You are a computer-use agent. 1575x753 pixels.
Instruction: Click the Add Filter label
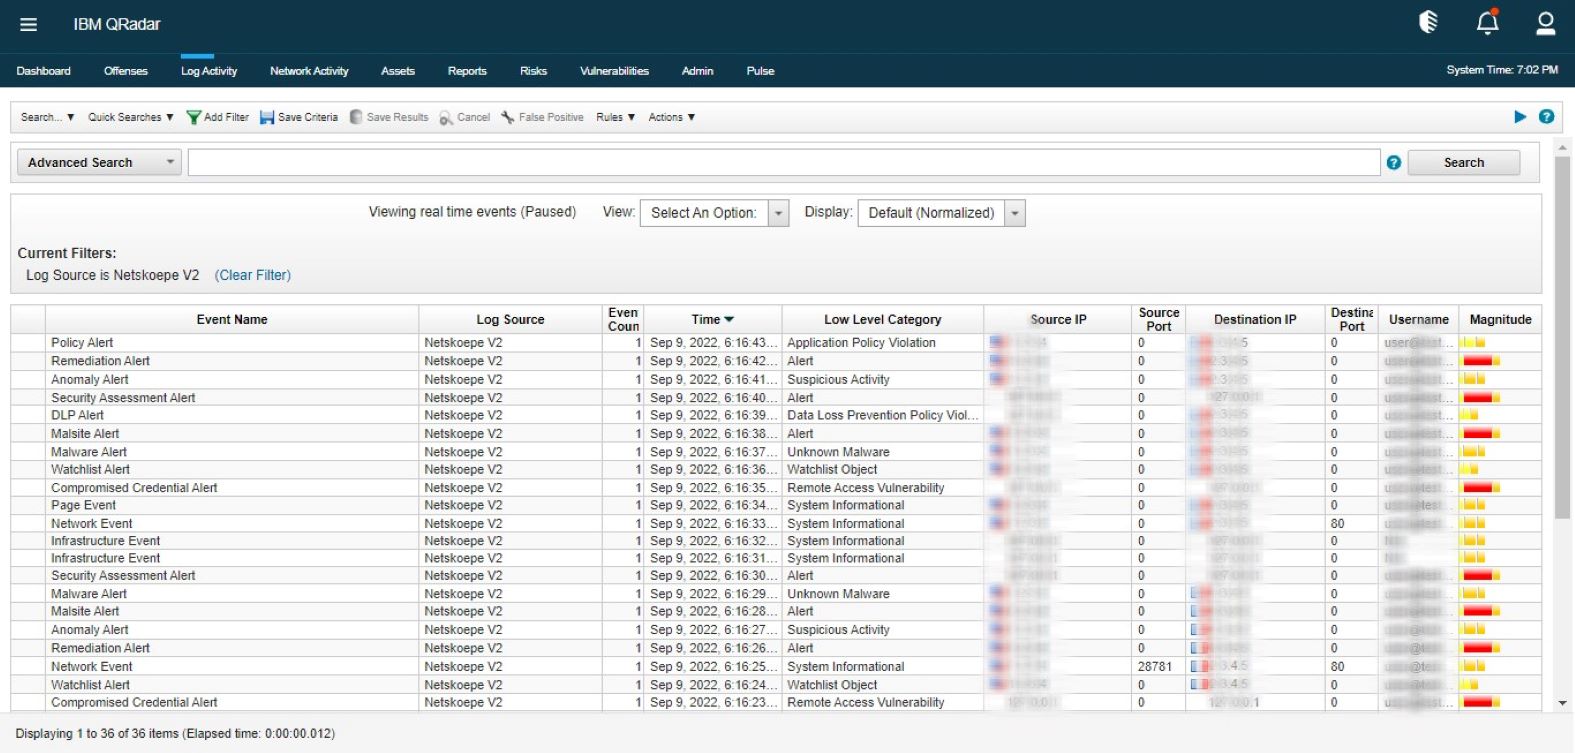[x=226, y=117]
